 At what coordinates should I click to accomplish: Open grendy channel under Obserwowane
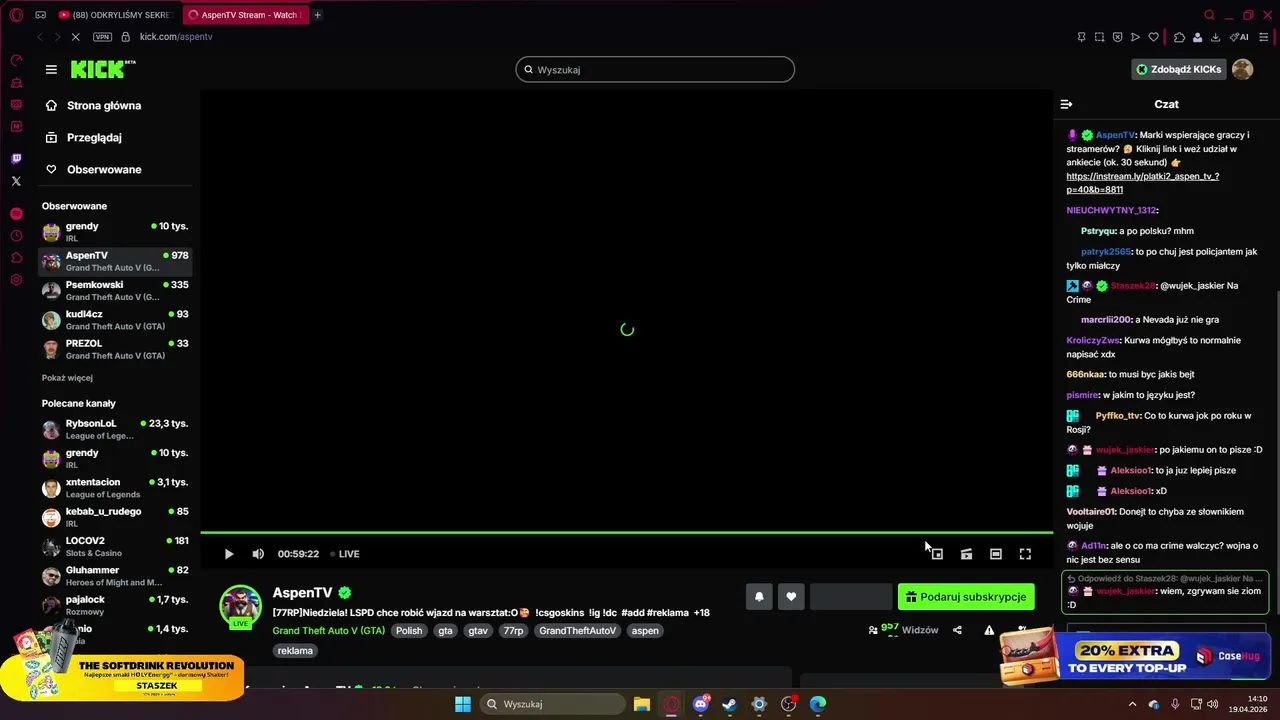[115, 232]
